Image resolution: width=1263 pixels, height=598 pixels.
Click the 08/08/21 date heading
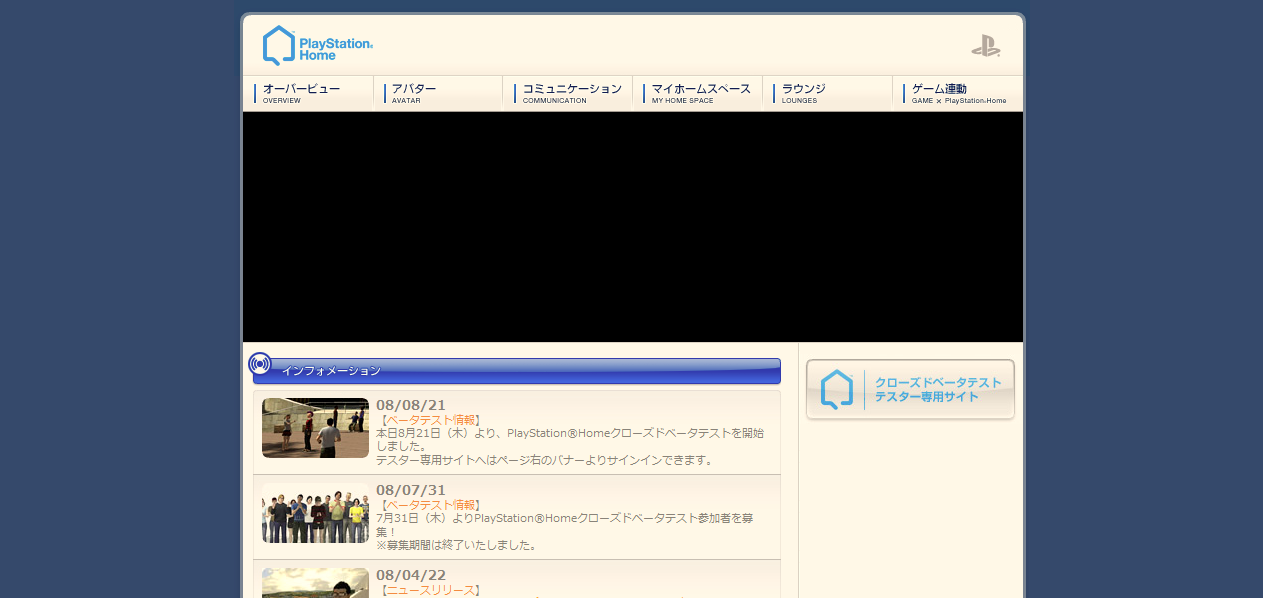tap(411, 405)
